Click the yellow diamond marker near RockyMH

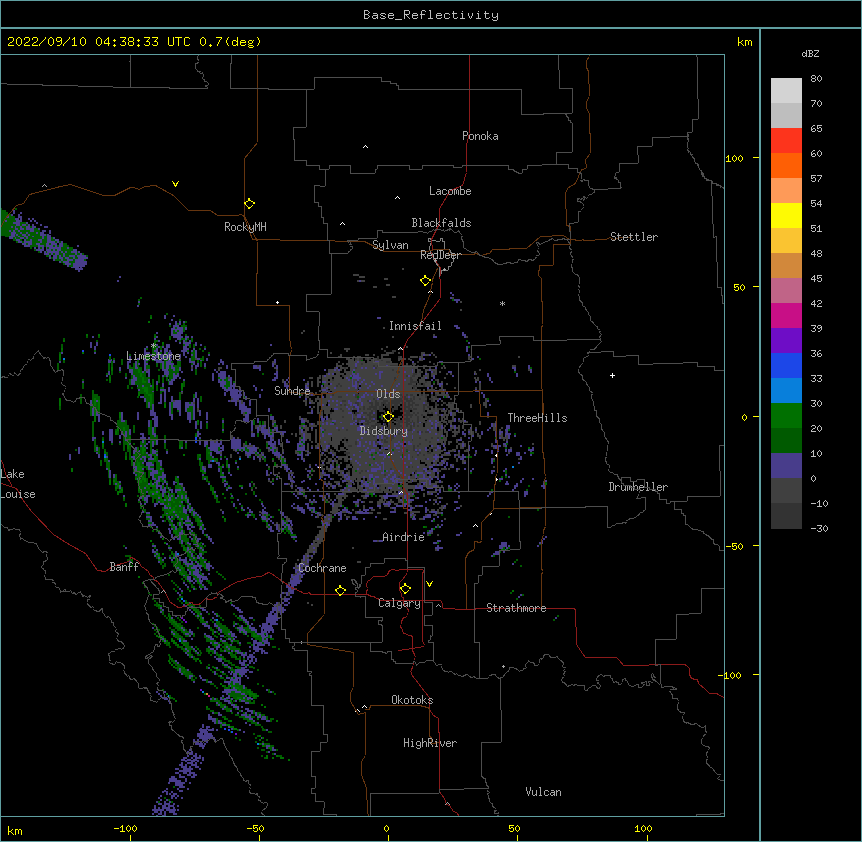coord(250,204)
